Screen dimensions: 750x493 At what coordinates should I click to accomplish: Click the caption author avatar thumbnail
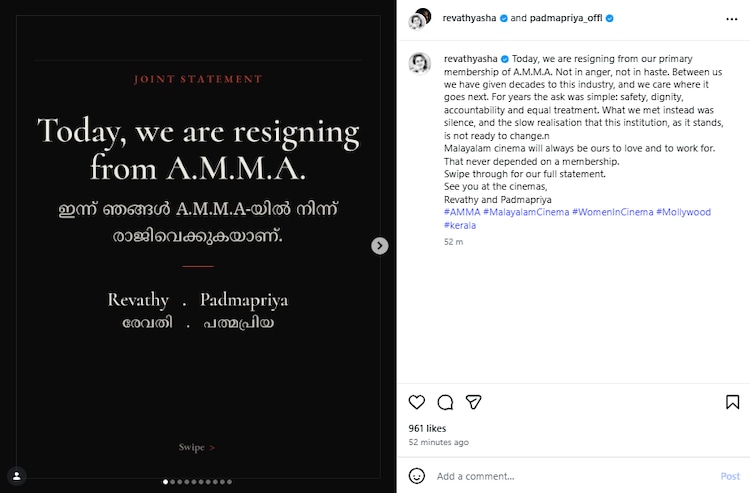[419, 64]
